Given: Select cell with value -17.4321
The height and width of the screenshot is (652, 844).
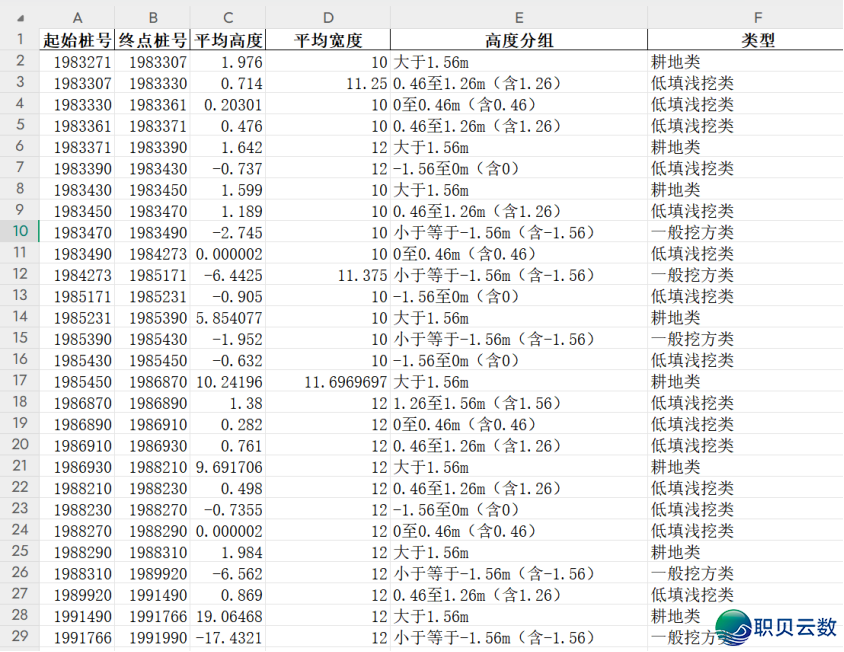Looking at the screenshot, I should [228, 637].
